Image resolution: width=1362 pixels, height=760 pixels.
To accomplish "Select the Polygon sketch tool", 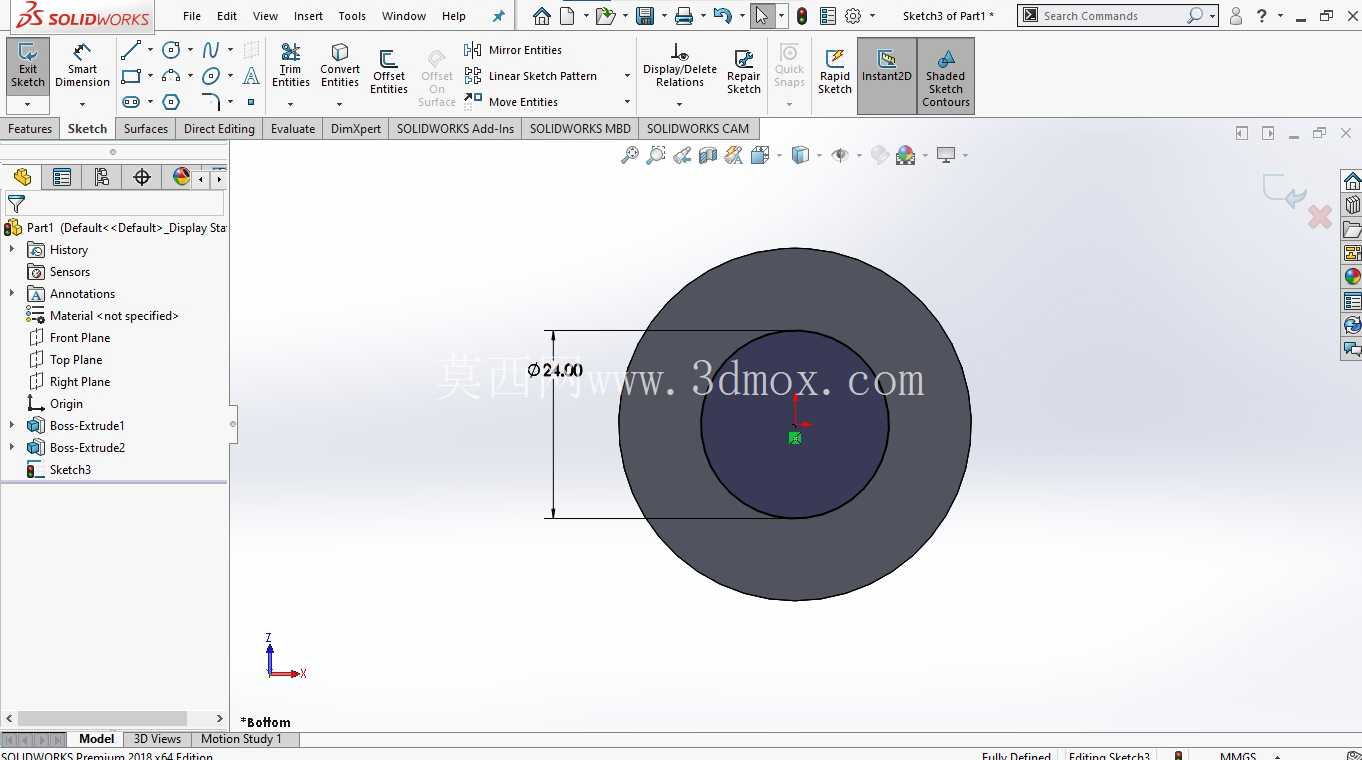I will tap(171, 102).
